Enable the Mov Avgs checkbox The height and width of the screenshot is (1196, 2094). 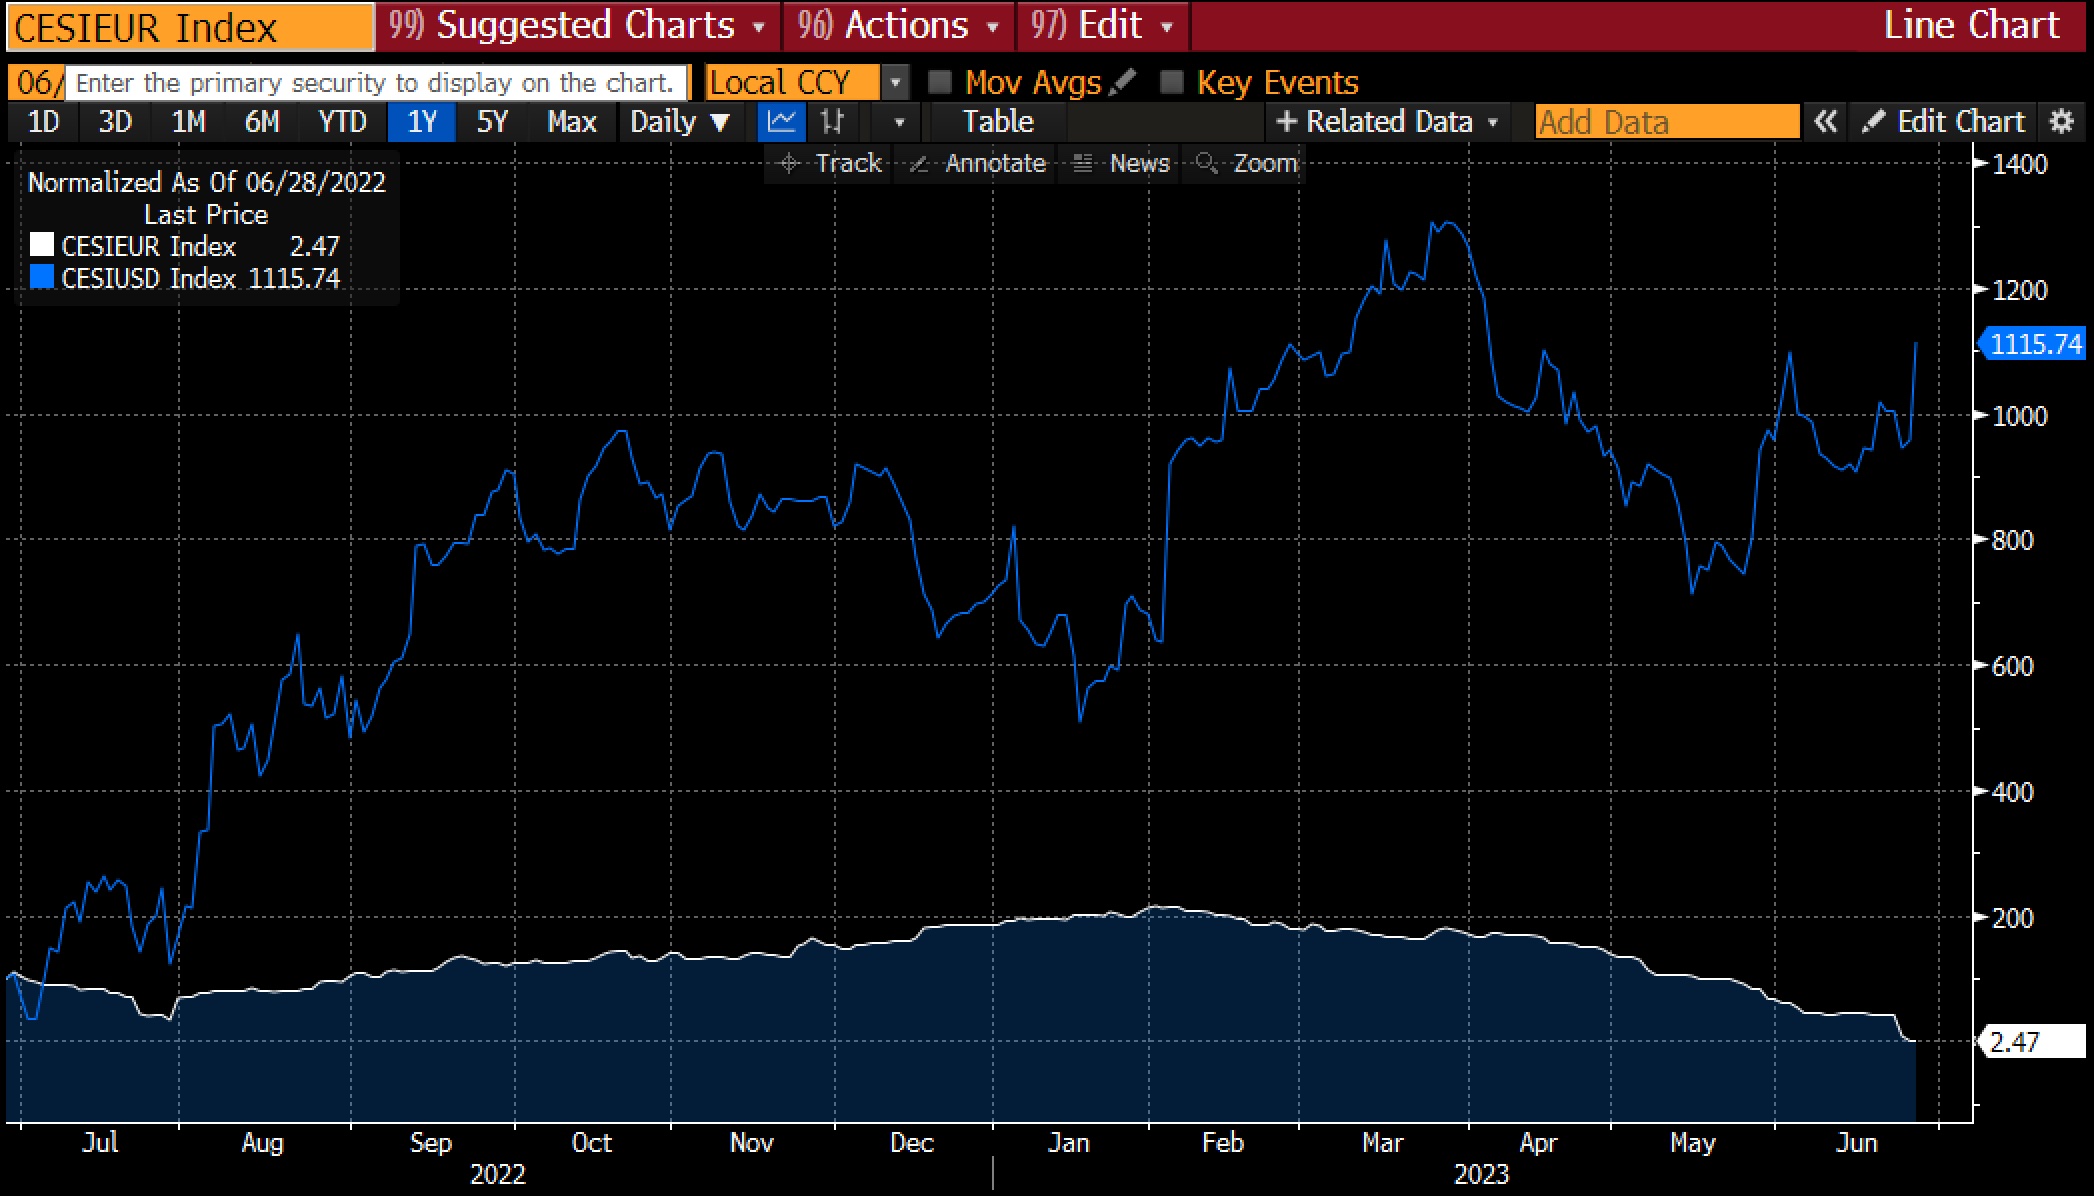point(940,82)
